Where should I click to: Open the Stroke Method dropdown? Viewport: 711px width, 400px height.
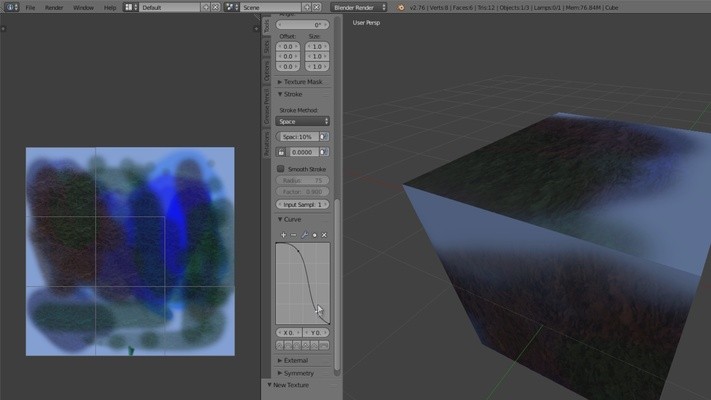(x=303, y=121)
